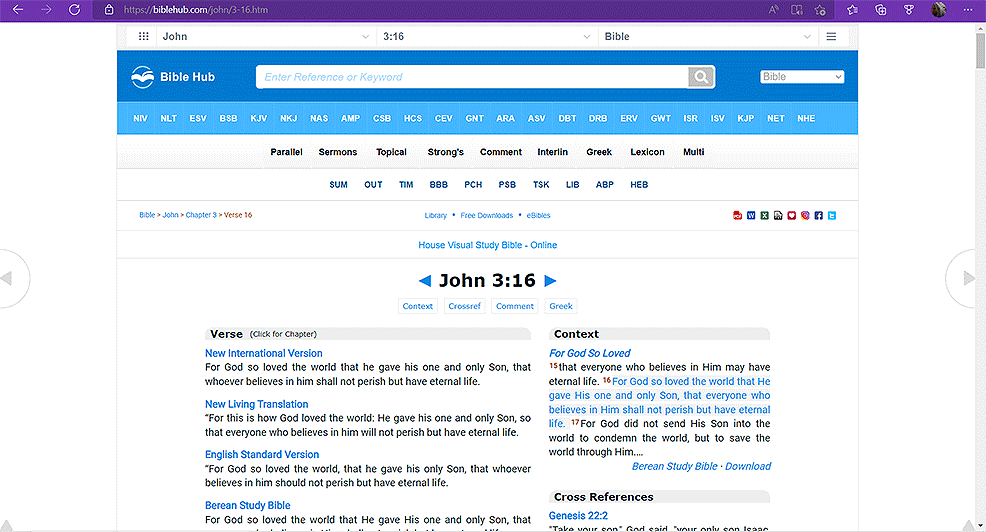
Task: Click the Bible Hub logo
Action: click(173, 77)
